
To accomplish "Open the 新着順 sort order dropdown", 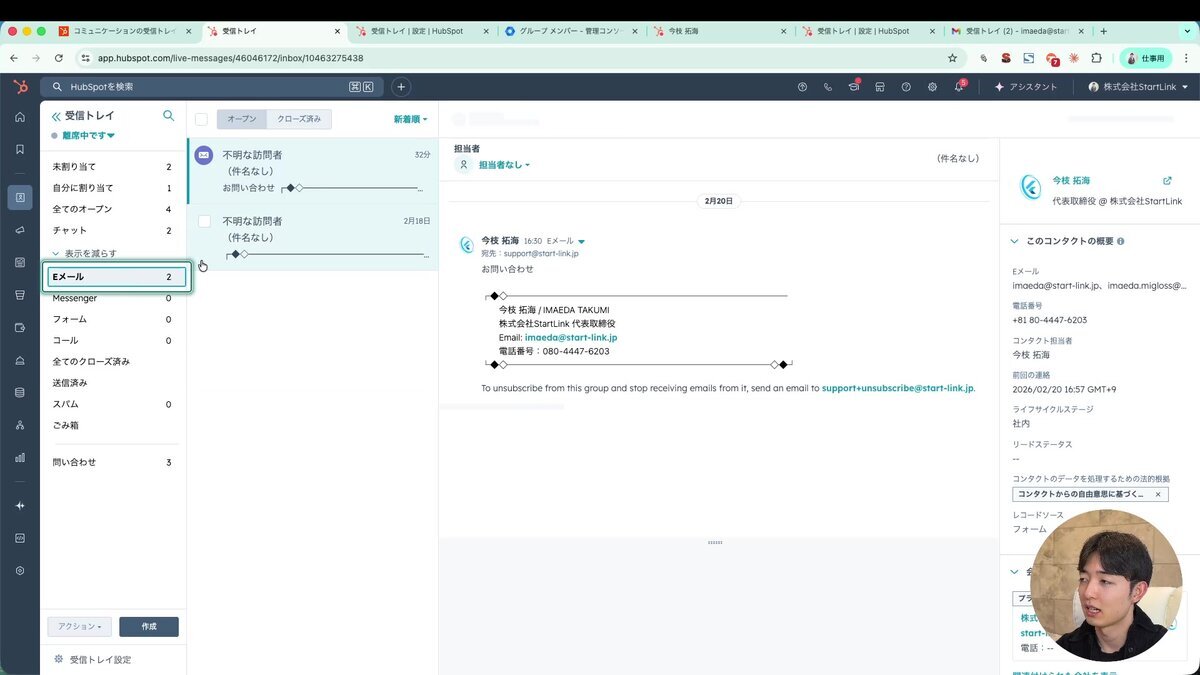I will [410, 119].
